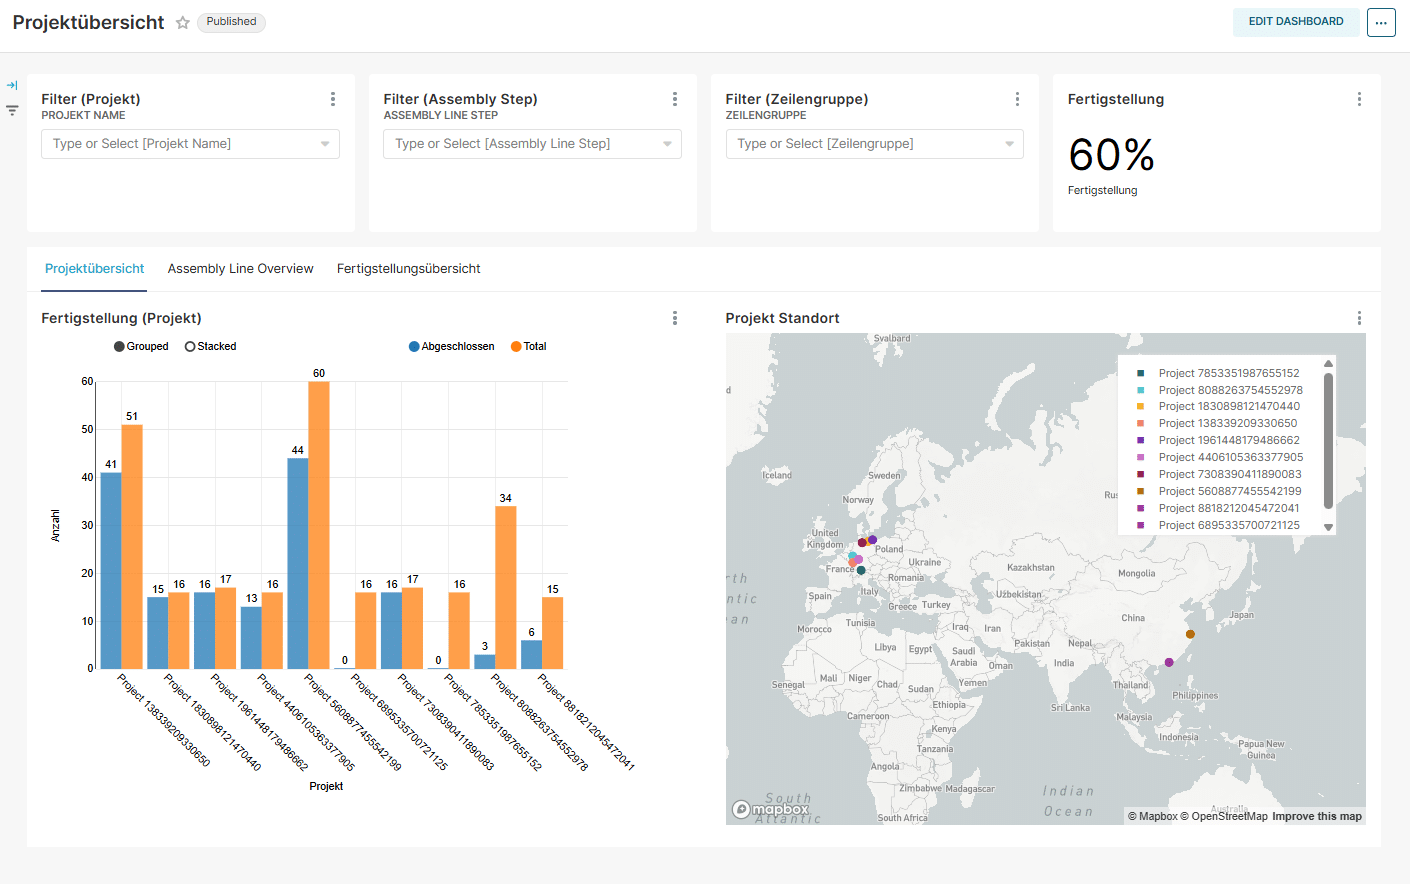
Task: Open Filter (Assembly Step) kebab menu
Action: (675, 99)
